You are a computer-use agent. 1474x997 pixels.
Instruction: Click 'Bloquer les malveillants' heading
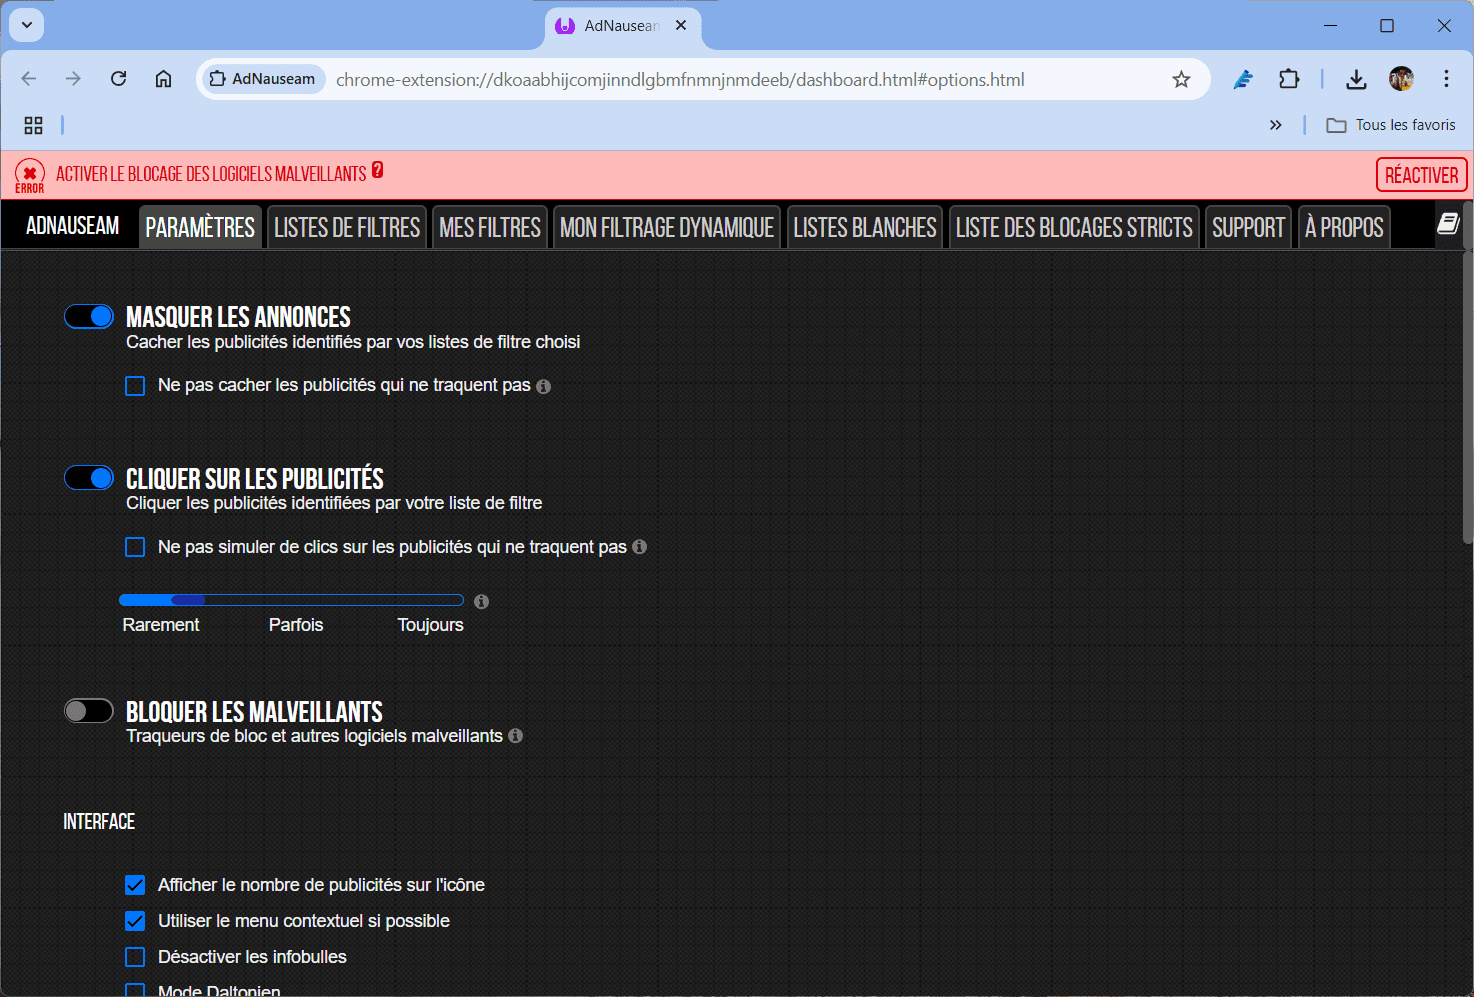tap(254, 712)
